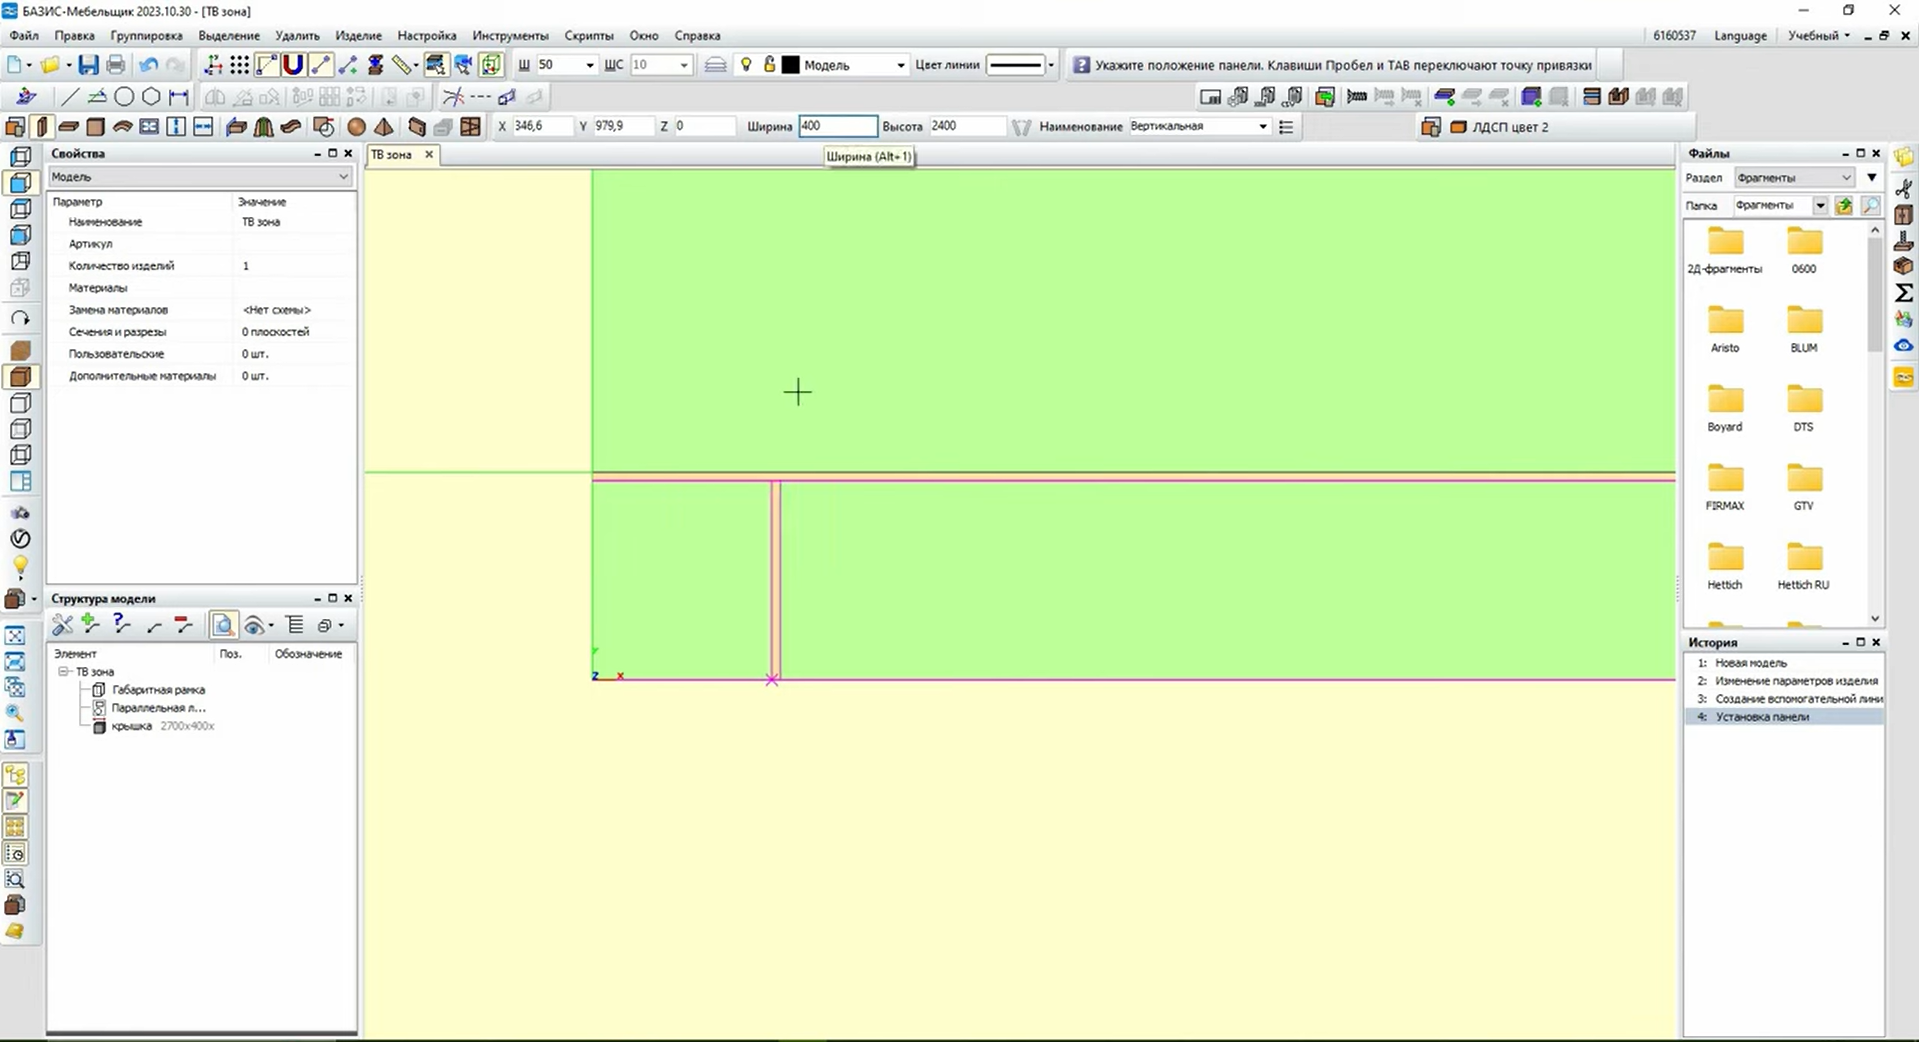Click the Save floppy disk icon
Screen dimensions: 1919x1042
[x=89, y=65]
